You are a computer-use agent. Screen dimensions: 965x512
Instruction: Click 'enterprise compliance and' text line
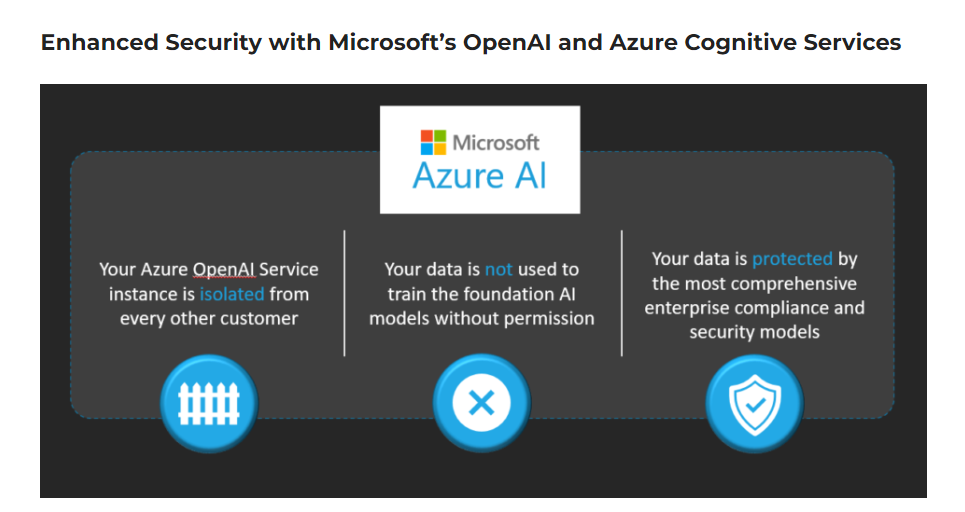coord(755,308)
